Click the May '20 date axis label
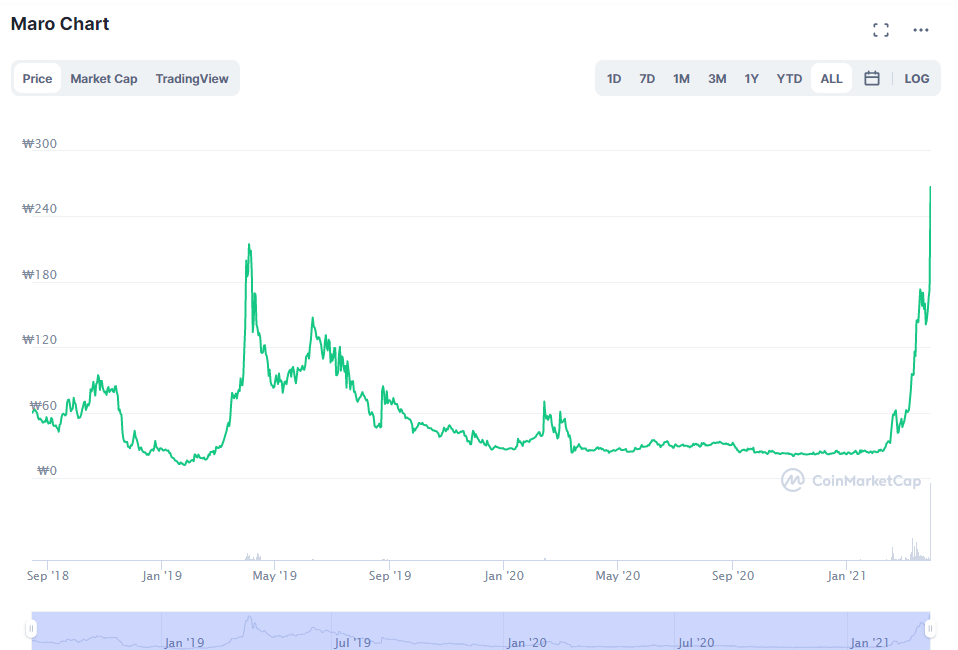The height and width of the screenshot is (650, 958). click(x=618, y=575)
